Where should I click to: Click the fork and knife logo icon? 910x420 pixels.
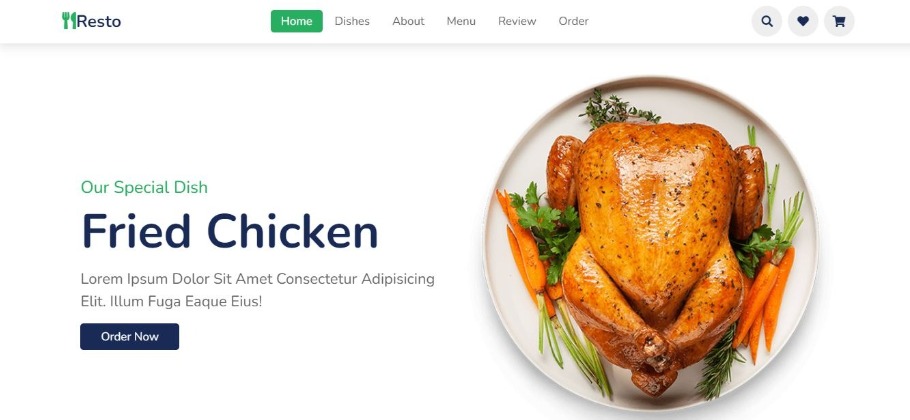[x=69, y=21]
